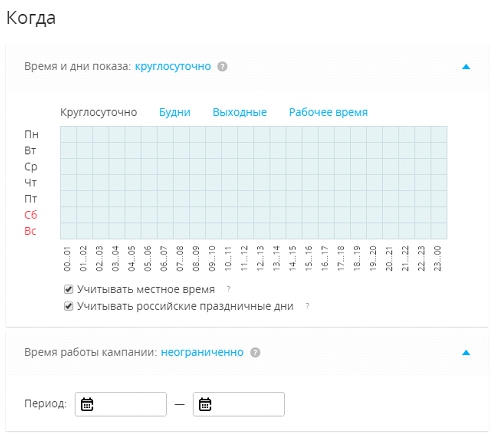Select the Круглосуточно schedule preset

(99, 112)
